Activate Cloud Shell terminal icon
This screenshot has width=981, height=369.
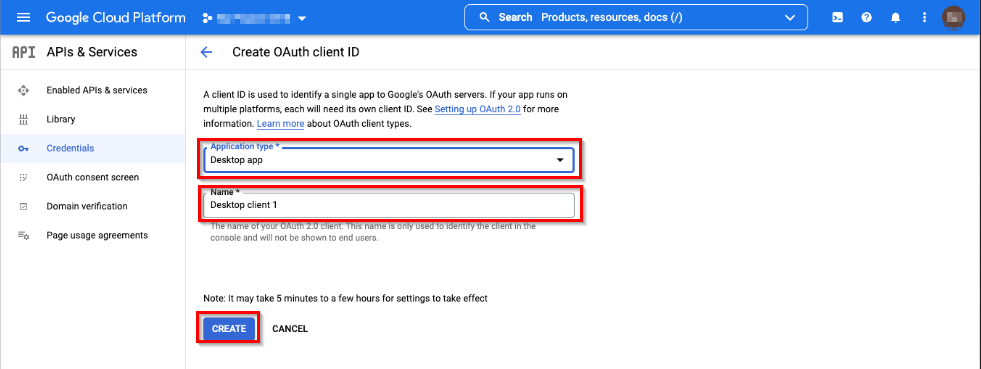837,18
